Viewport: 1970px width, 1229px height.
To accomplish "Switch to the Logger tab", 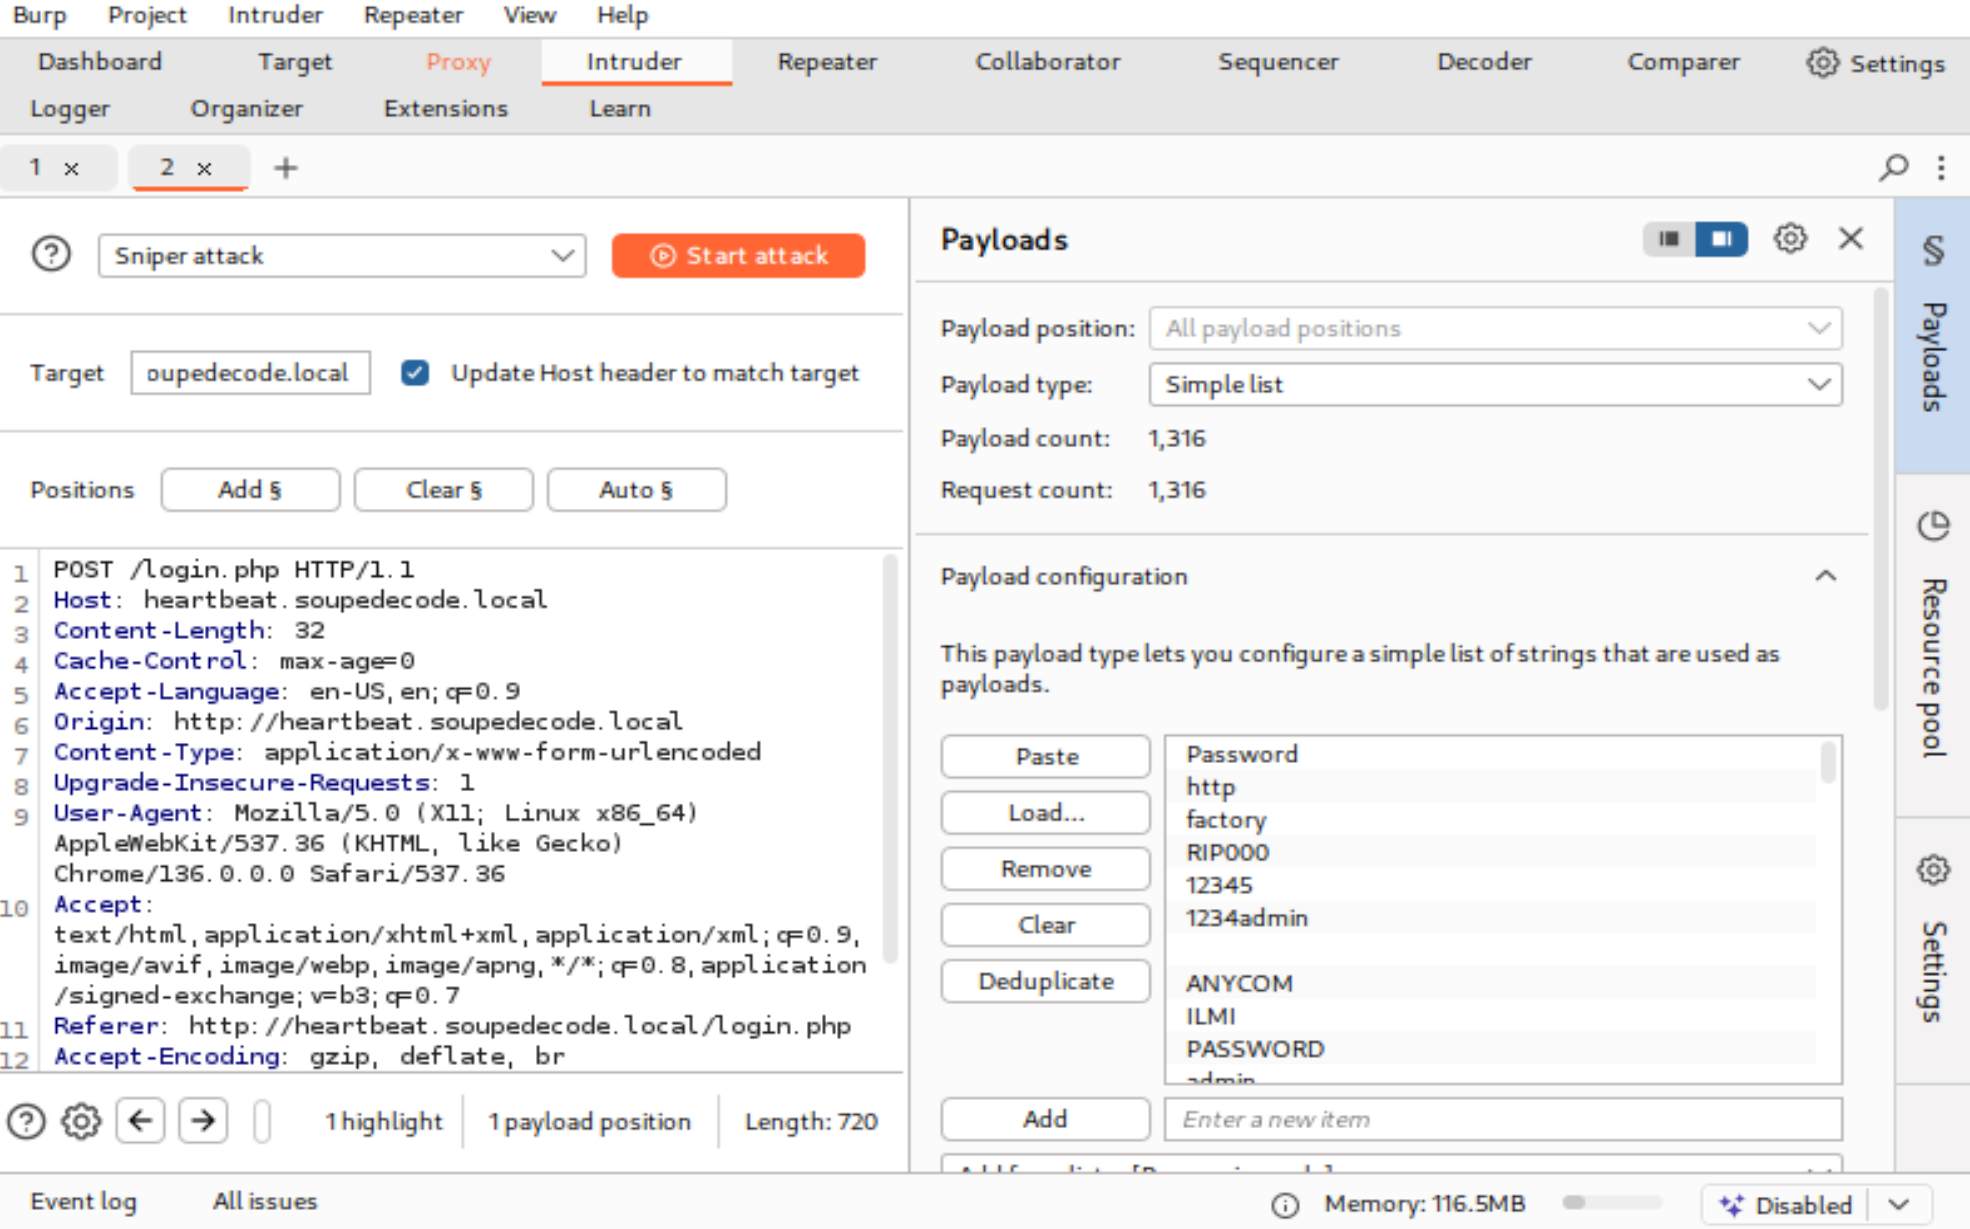I will click(70, 108).
